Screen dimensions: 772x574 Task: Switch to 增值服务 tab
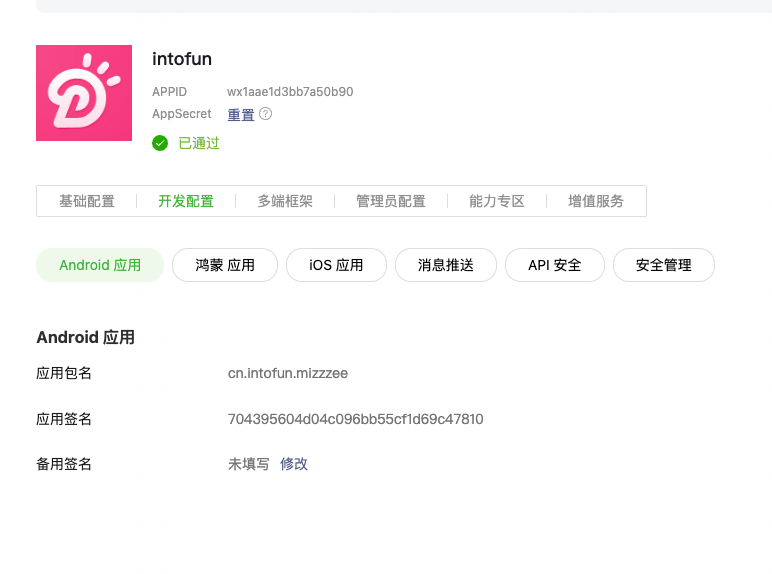[596, 201]
